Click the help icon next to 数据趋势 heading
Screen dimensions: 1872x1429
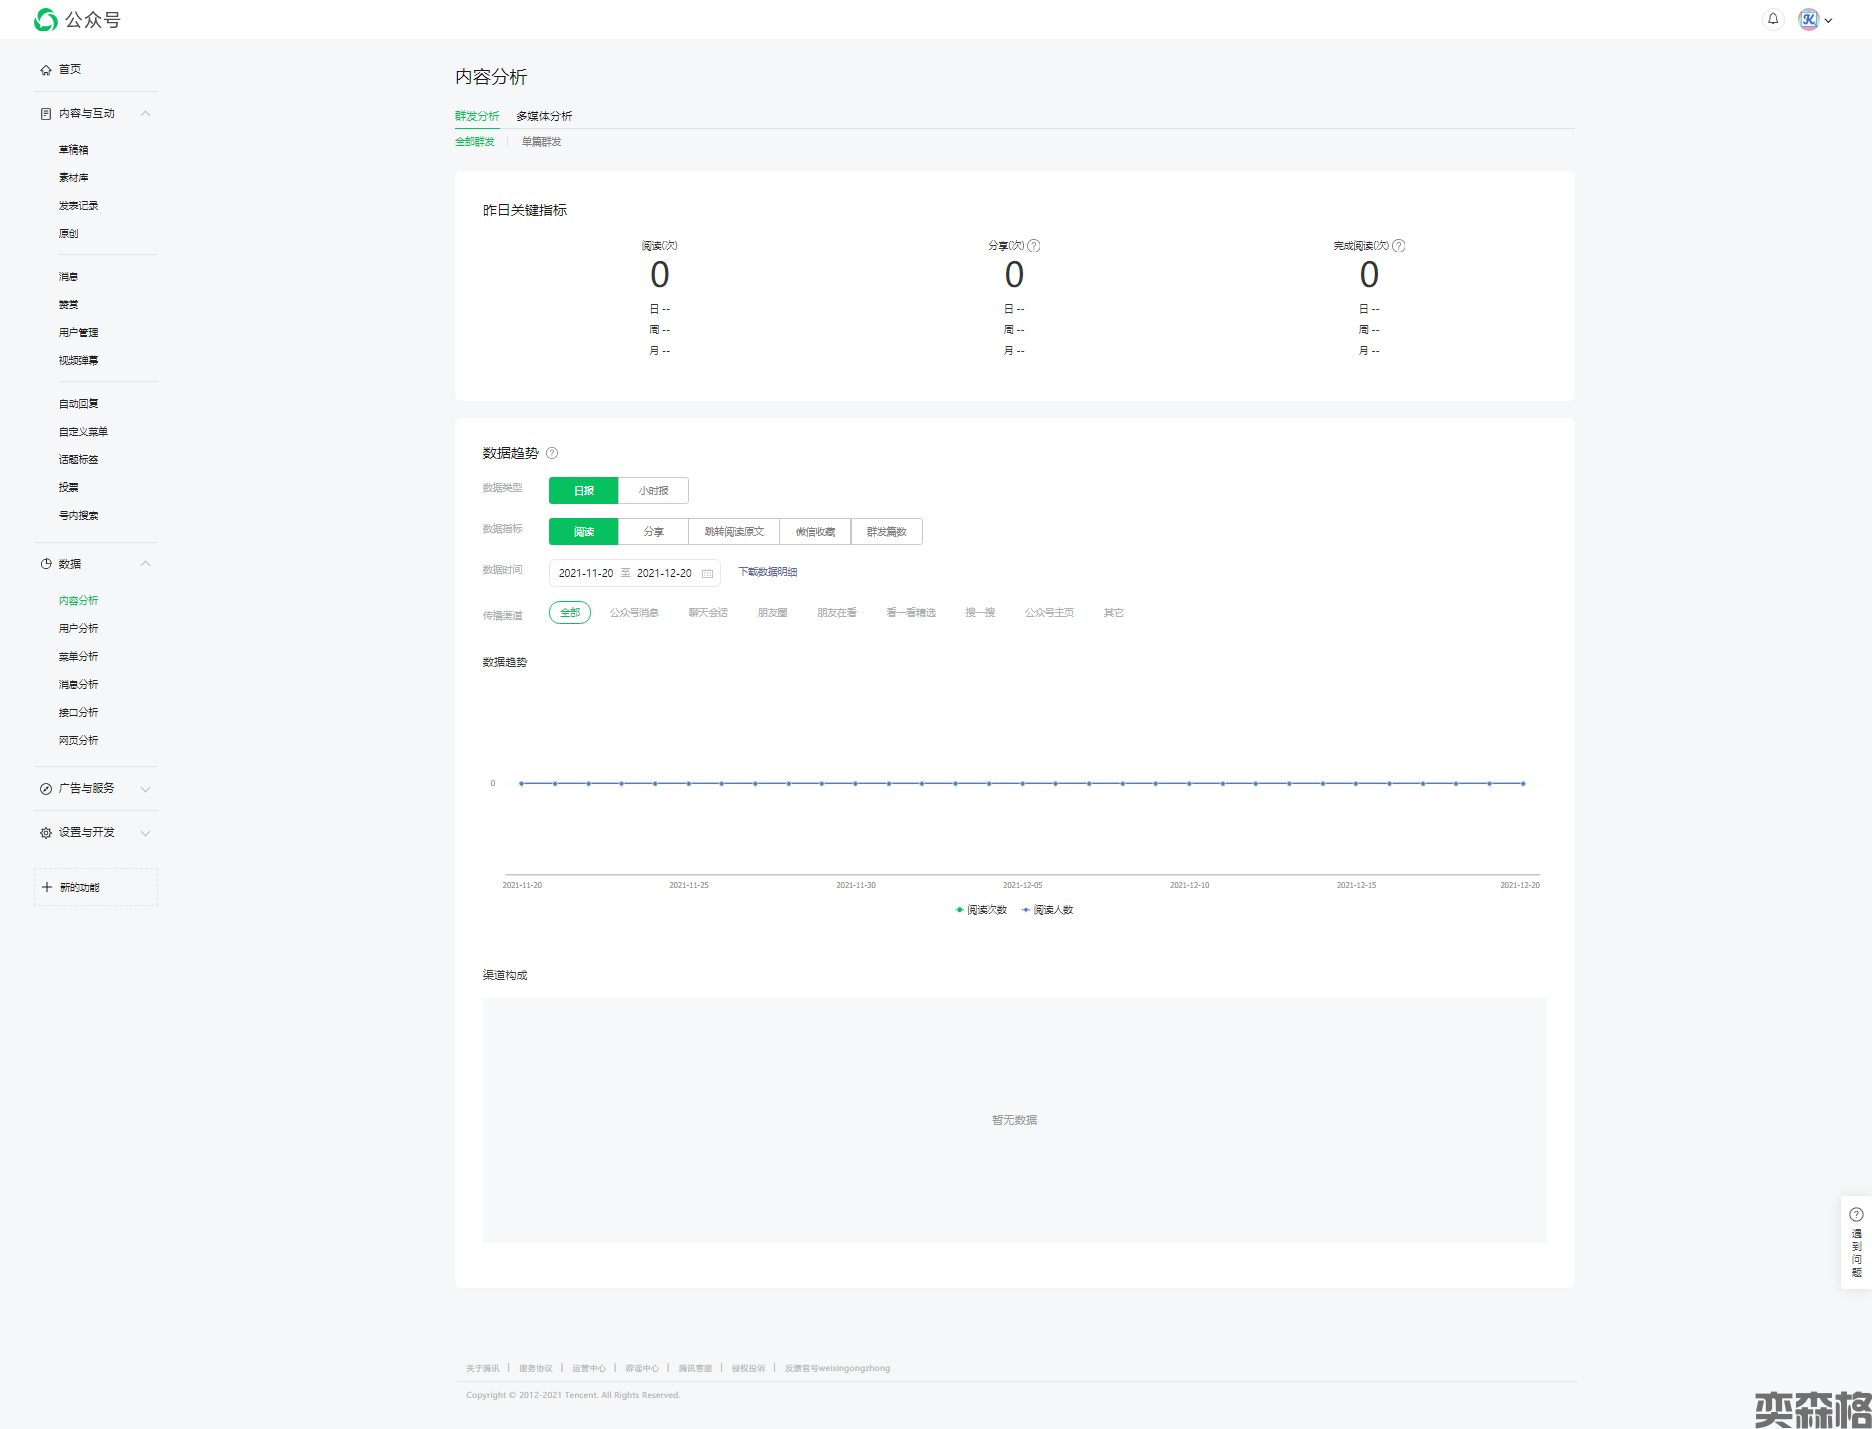click(x=552, y=453)
